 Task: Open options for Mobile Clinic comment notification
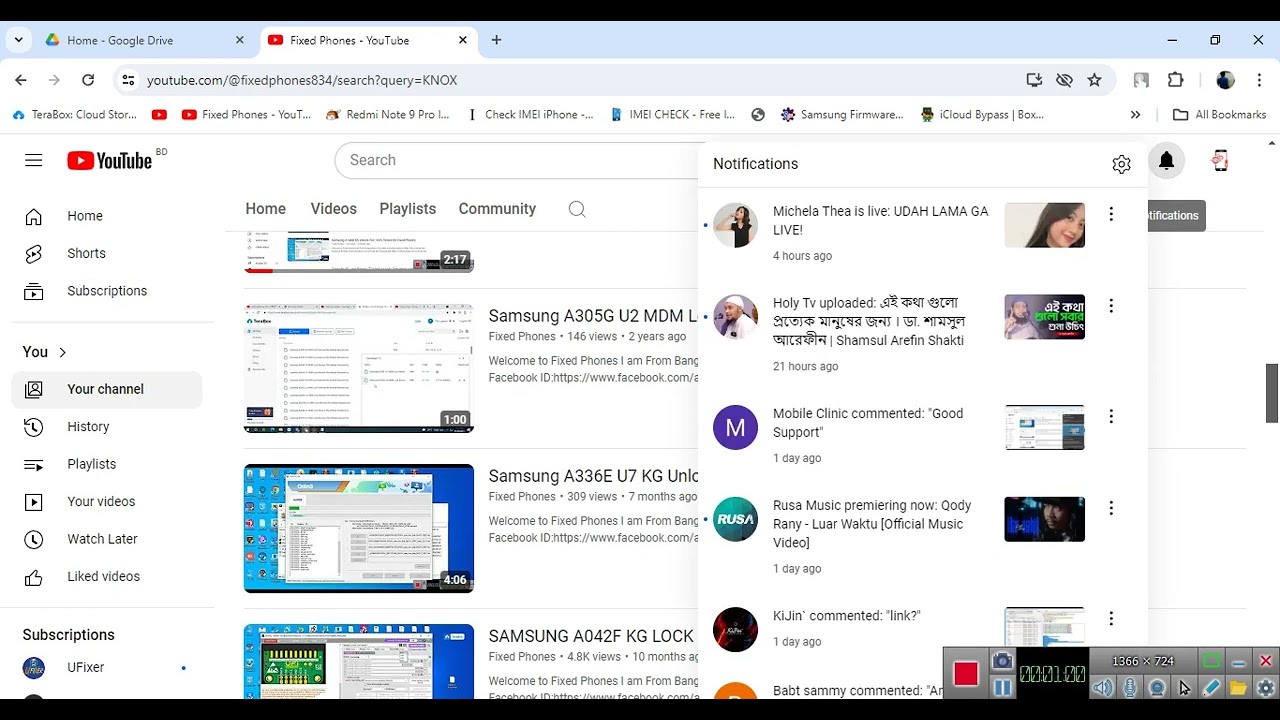tap(1111, 416)
